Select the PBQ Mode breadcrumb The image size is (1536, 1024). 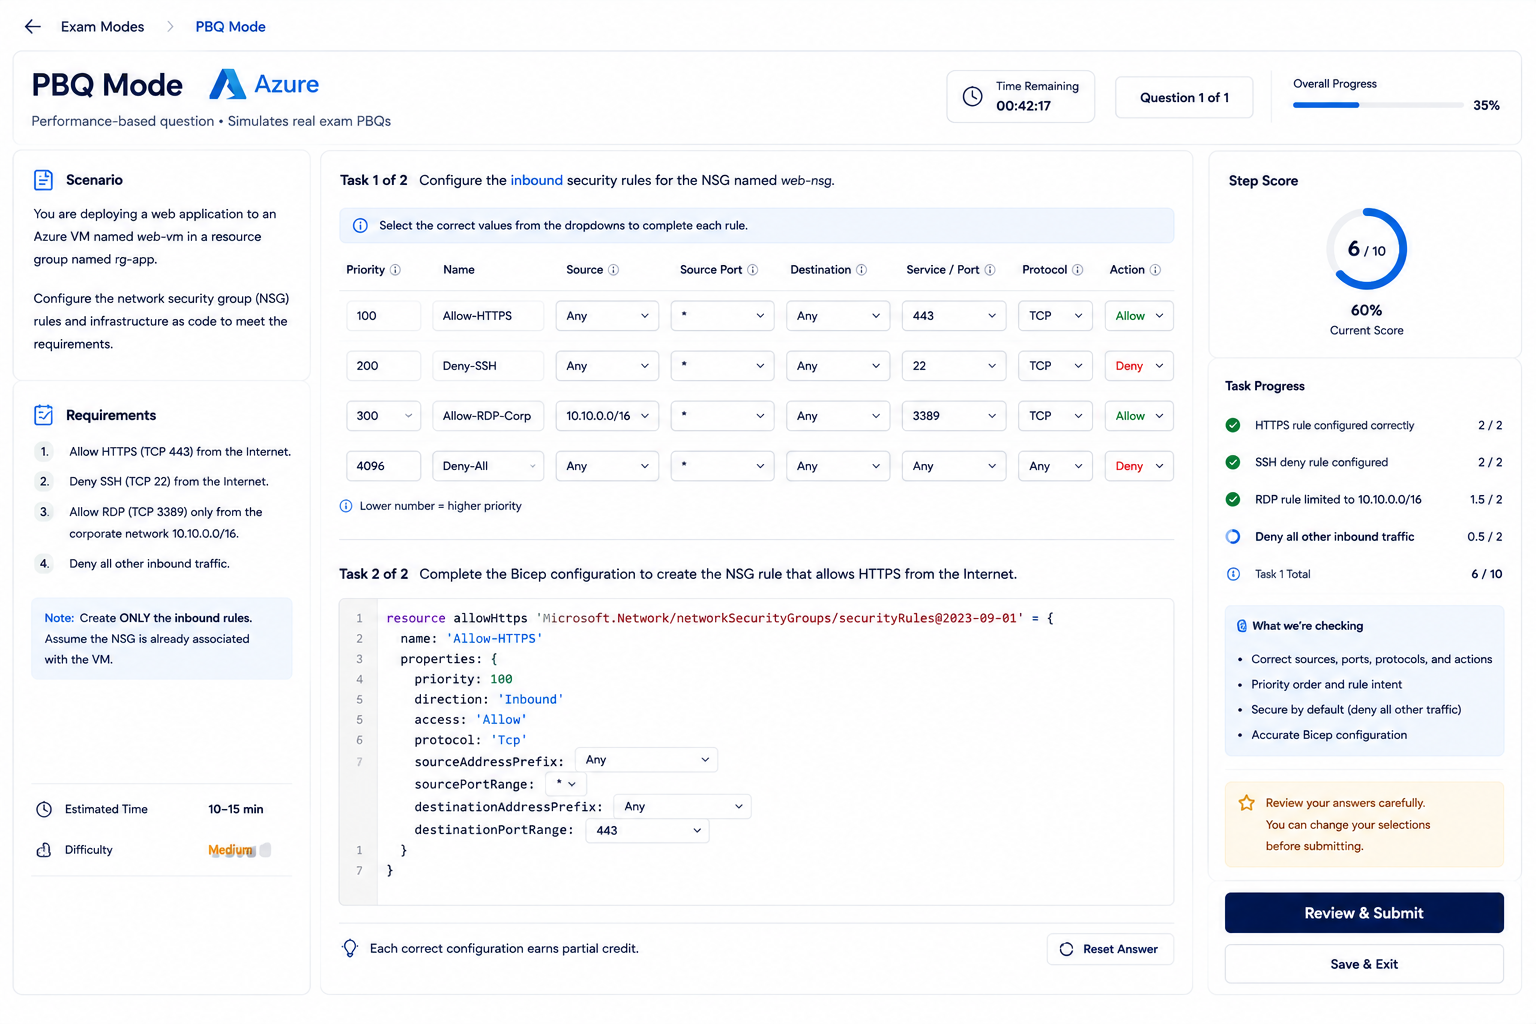[x=231, y=27]
